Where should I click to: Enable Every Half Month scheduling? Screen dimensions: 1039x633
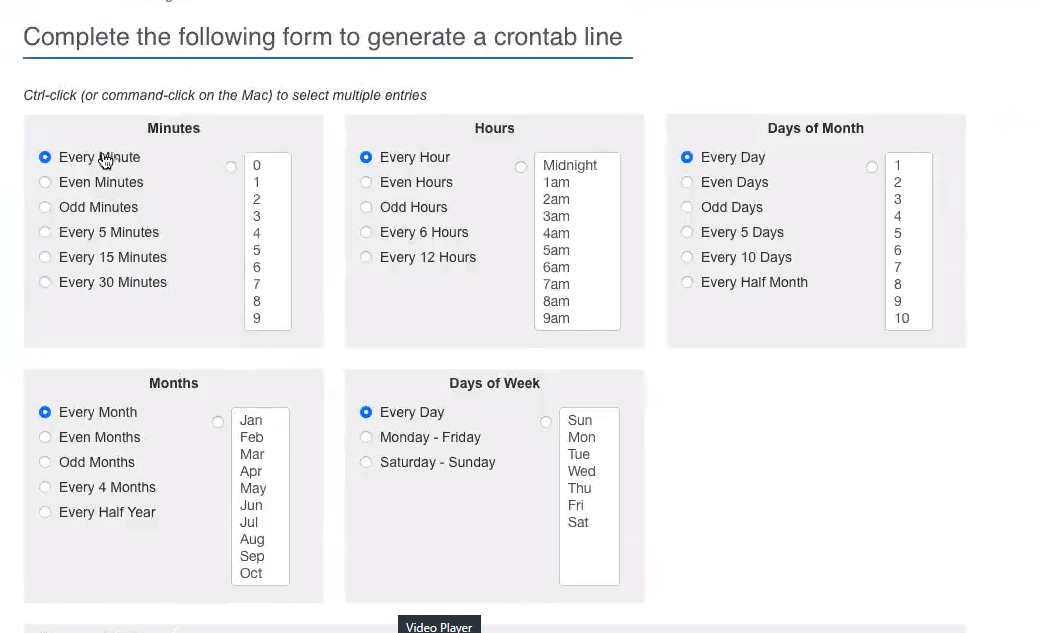coord(687,282)
